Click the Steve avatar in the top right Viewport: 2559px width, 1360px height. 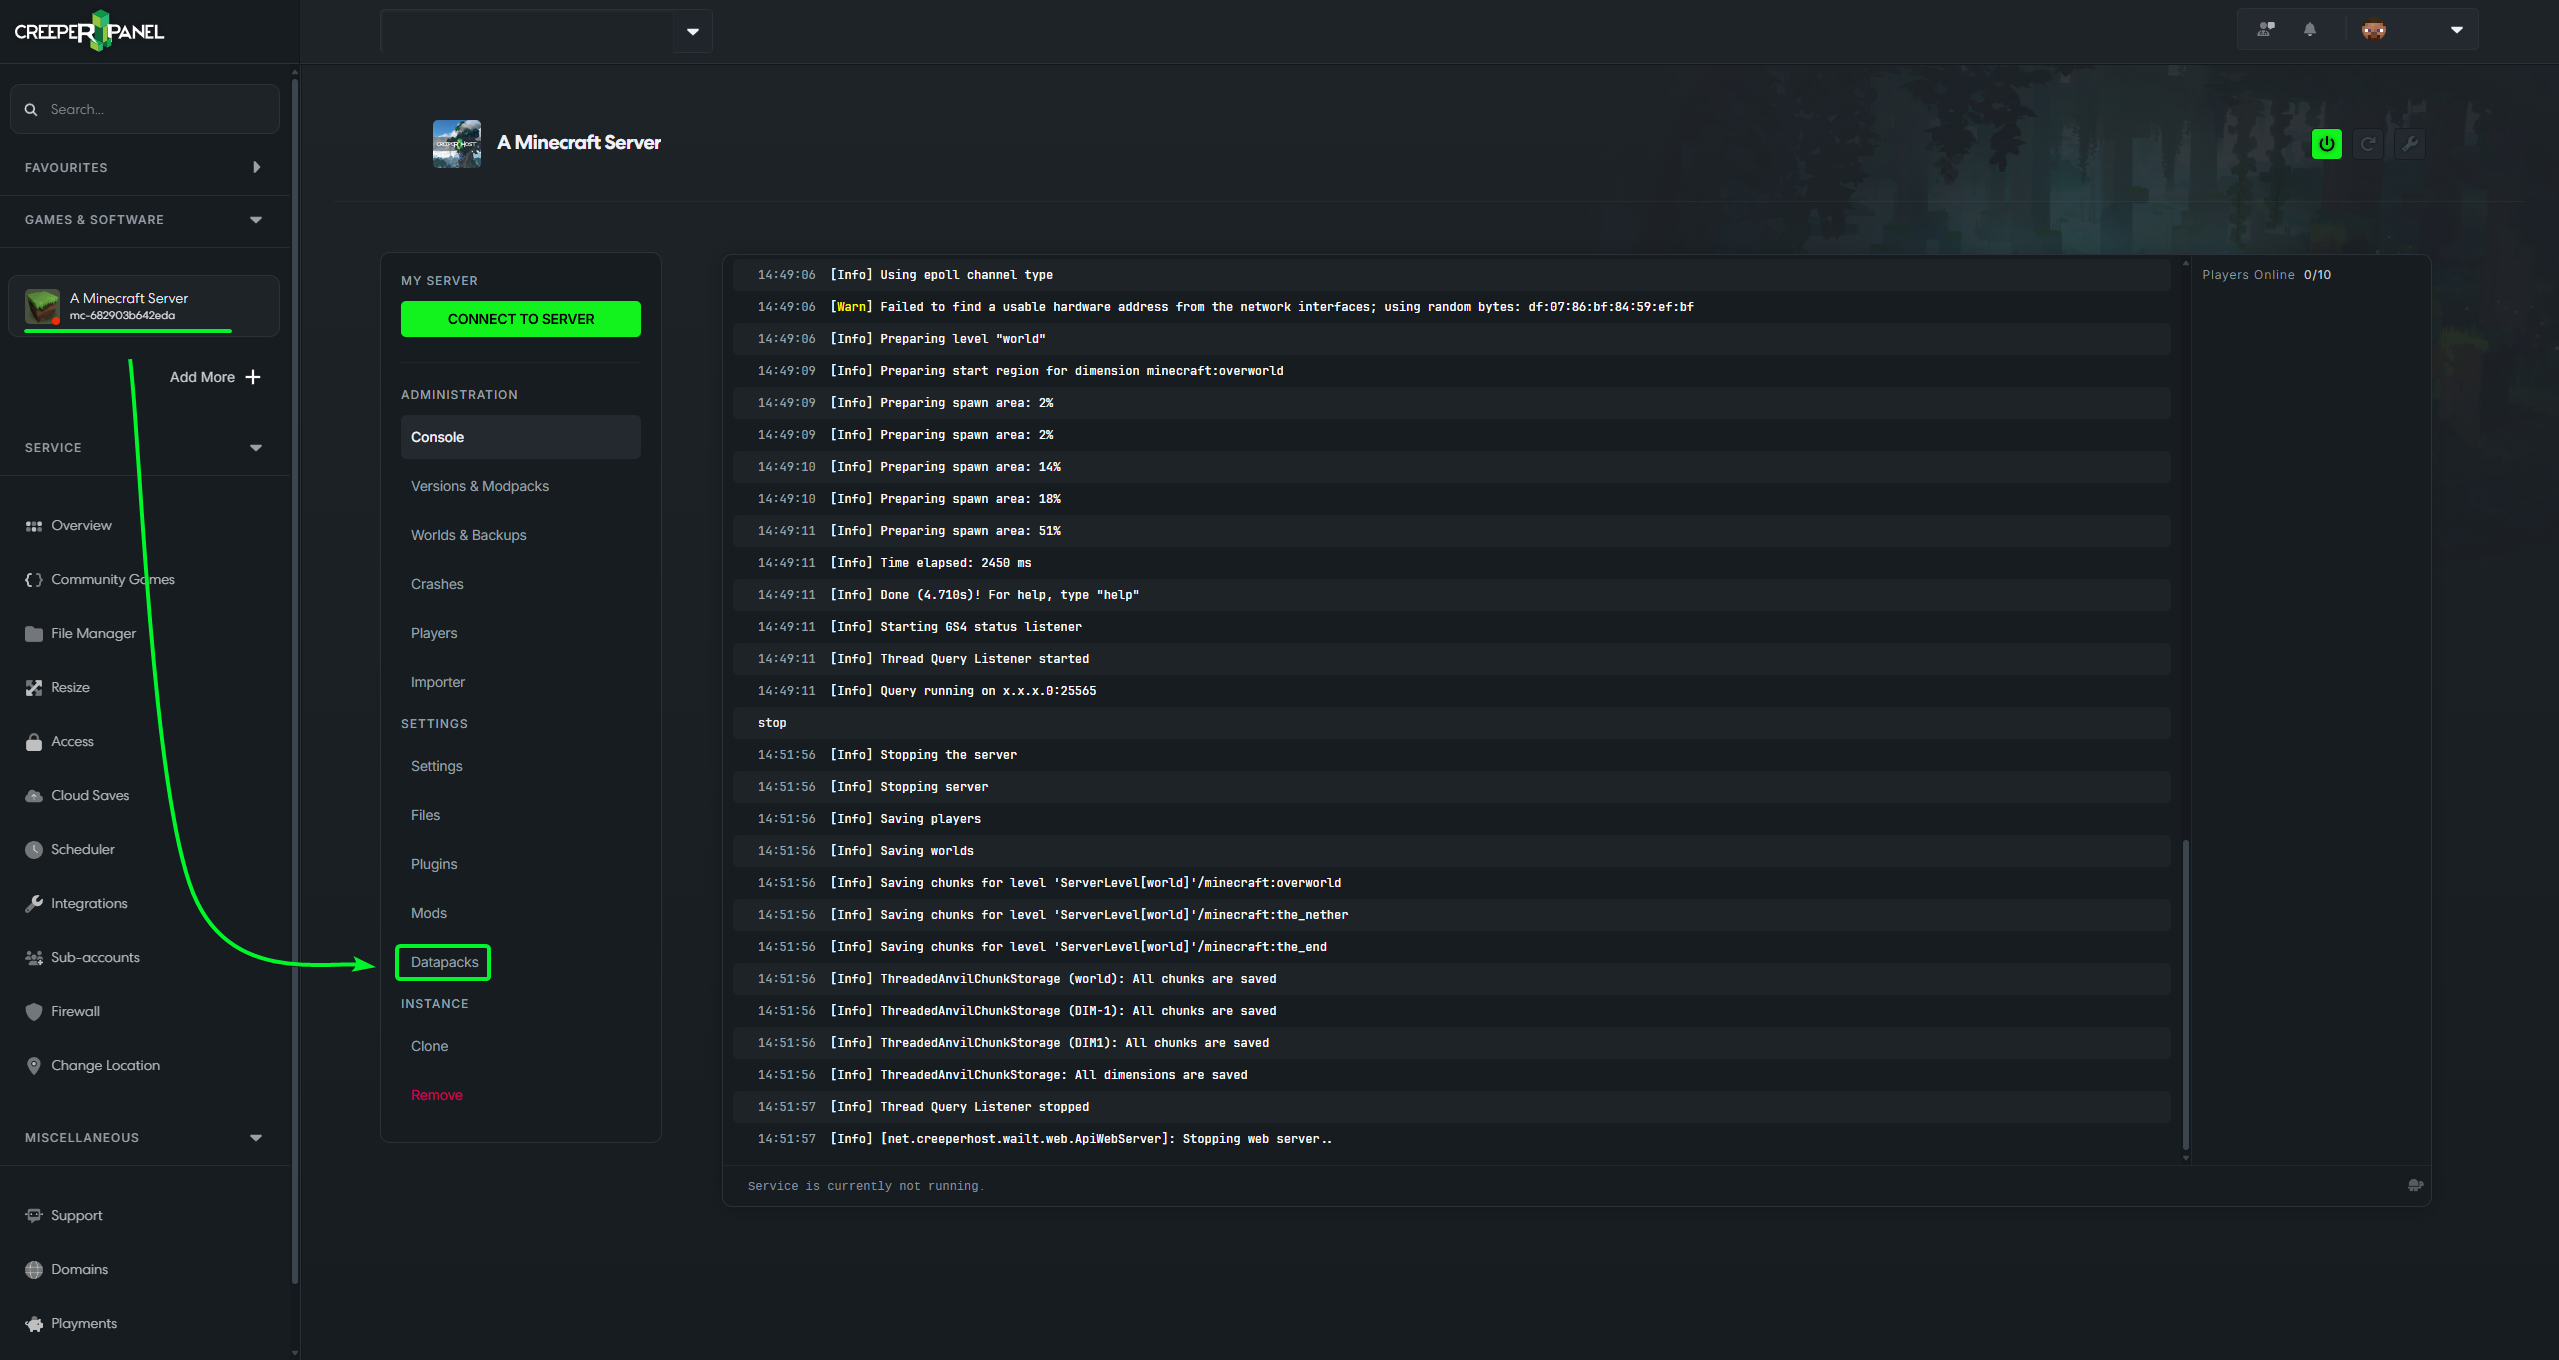pos(2372,29)
